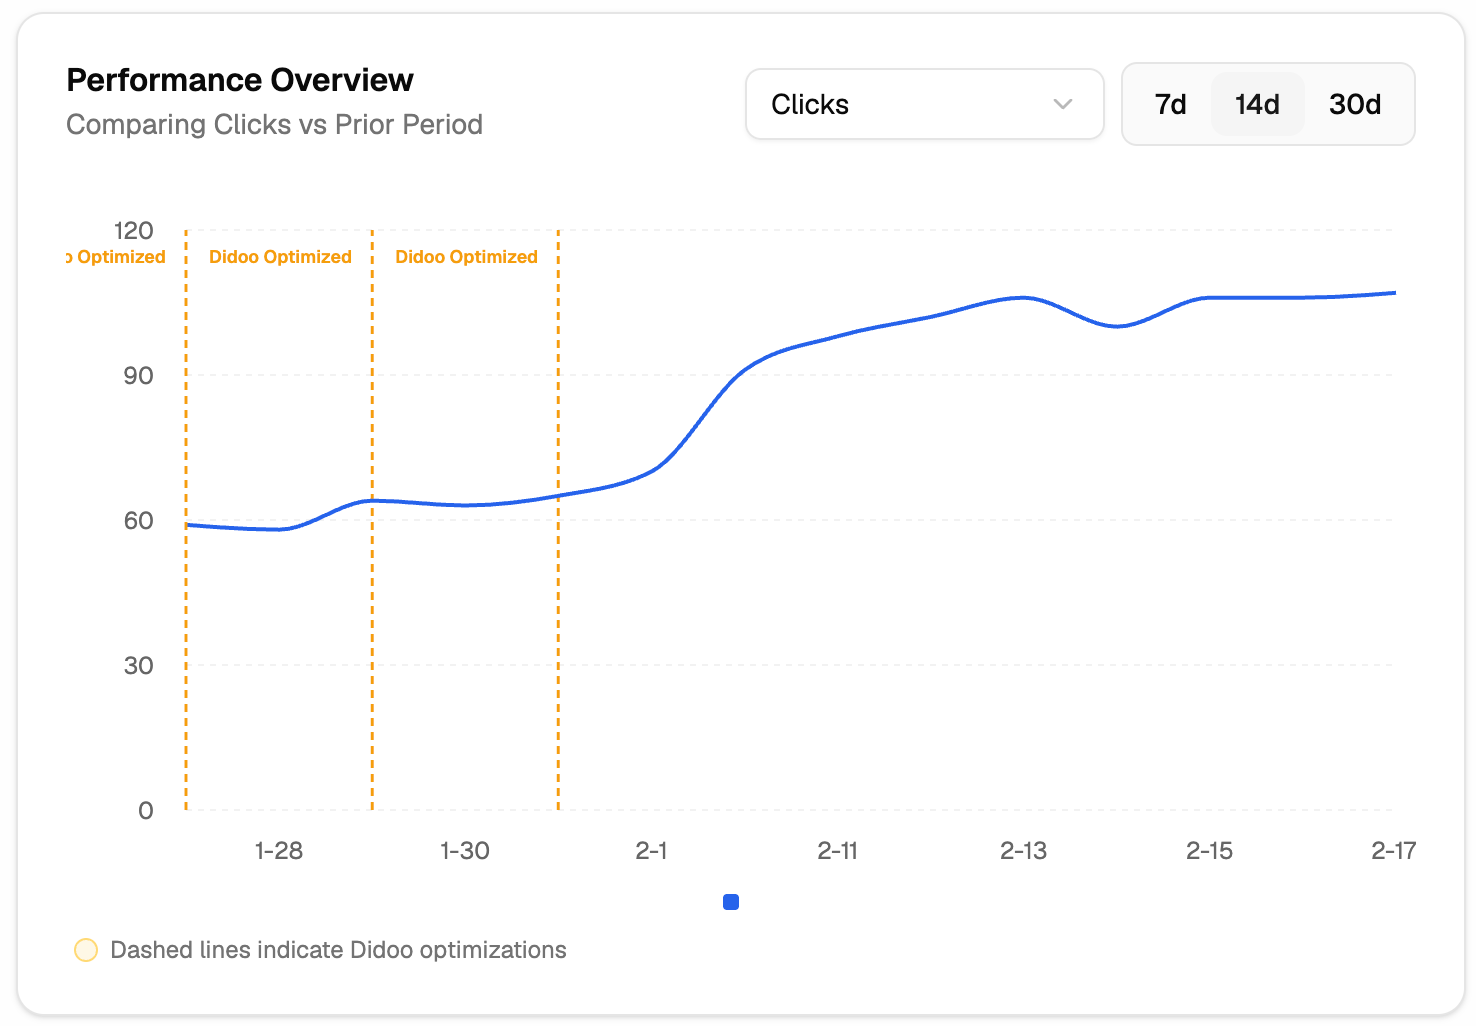The height and width of the screenshot is (1026, 1476).
Task: Click the 1-28 date label
Action: coord(278,851)
